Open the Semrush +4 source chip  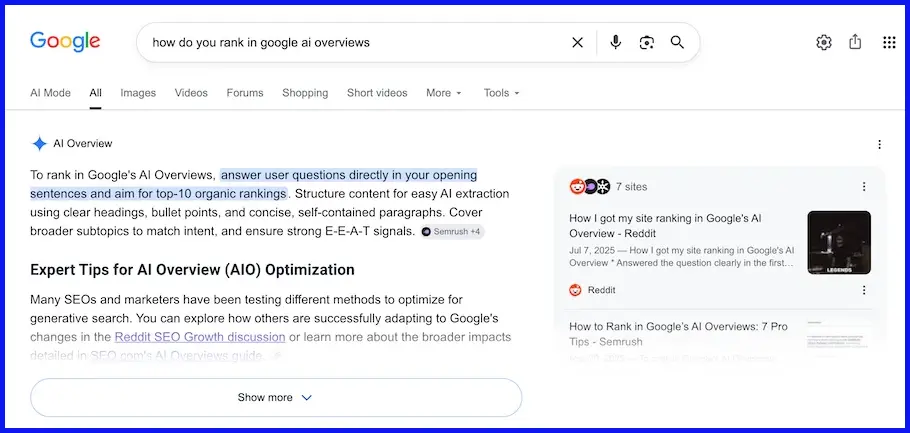coord(452,232)
